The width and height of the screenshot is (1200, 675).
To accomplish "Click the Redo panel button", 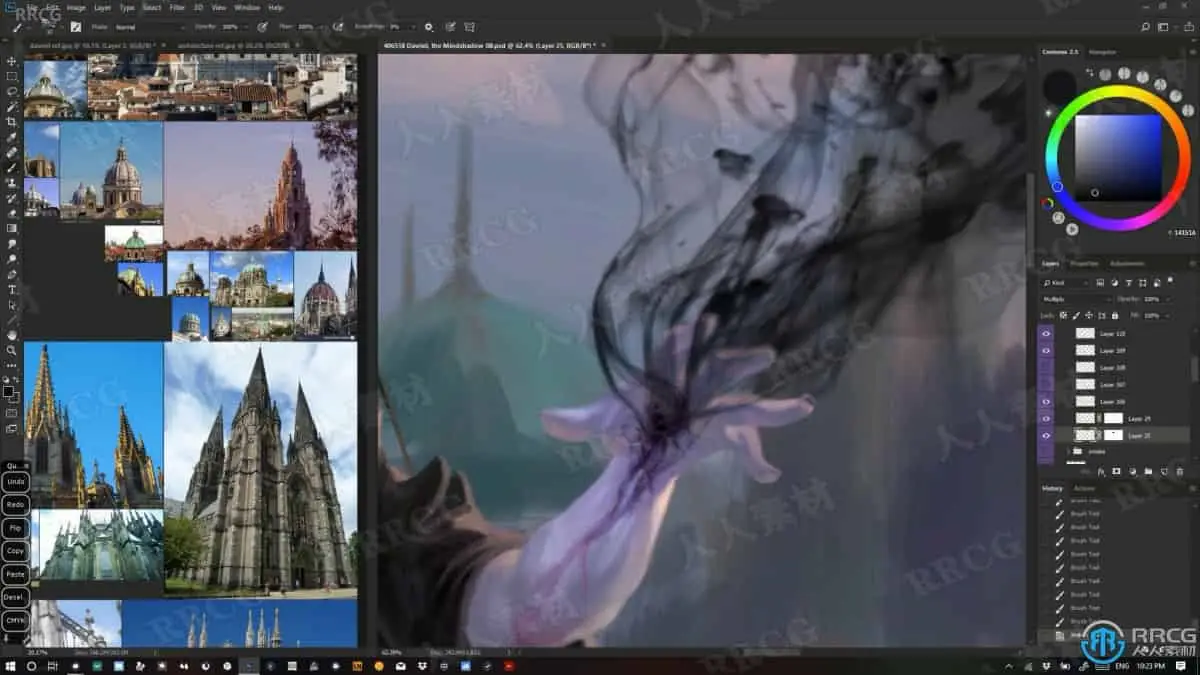I will (15, 504).
